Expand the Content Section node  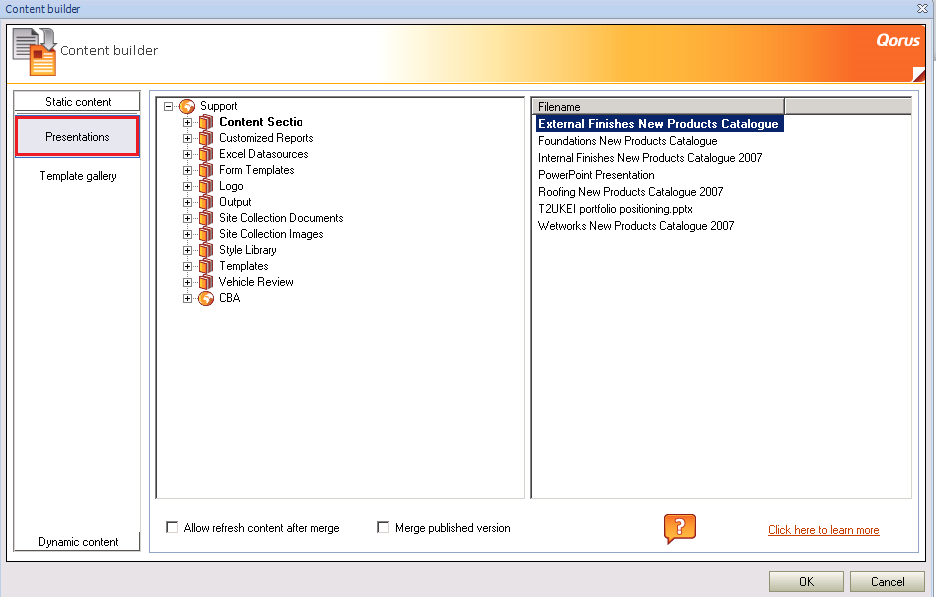point(187,122)
